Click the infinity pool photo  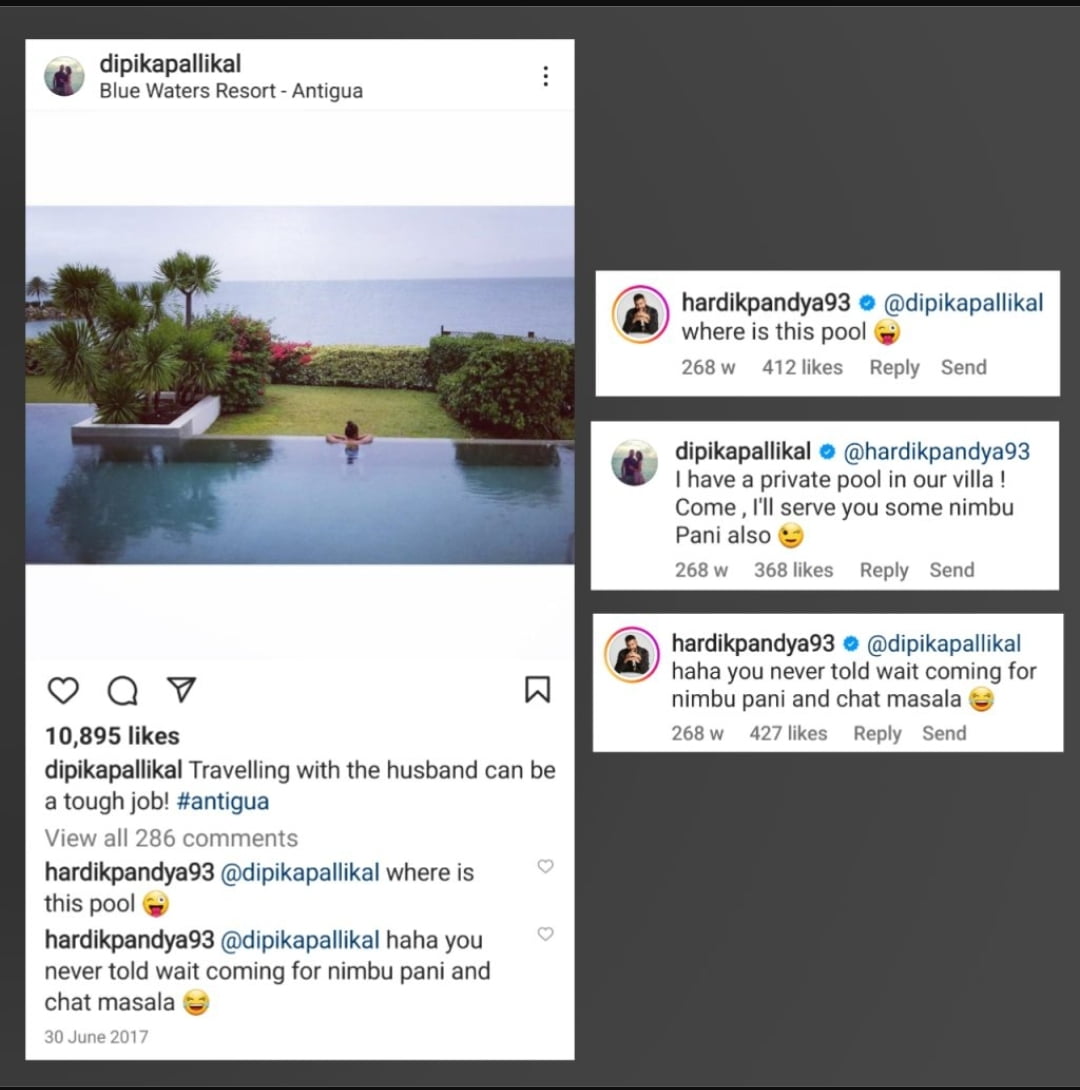[300, 385]
